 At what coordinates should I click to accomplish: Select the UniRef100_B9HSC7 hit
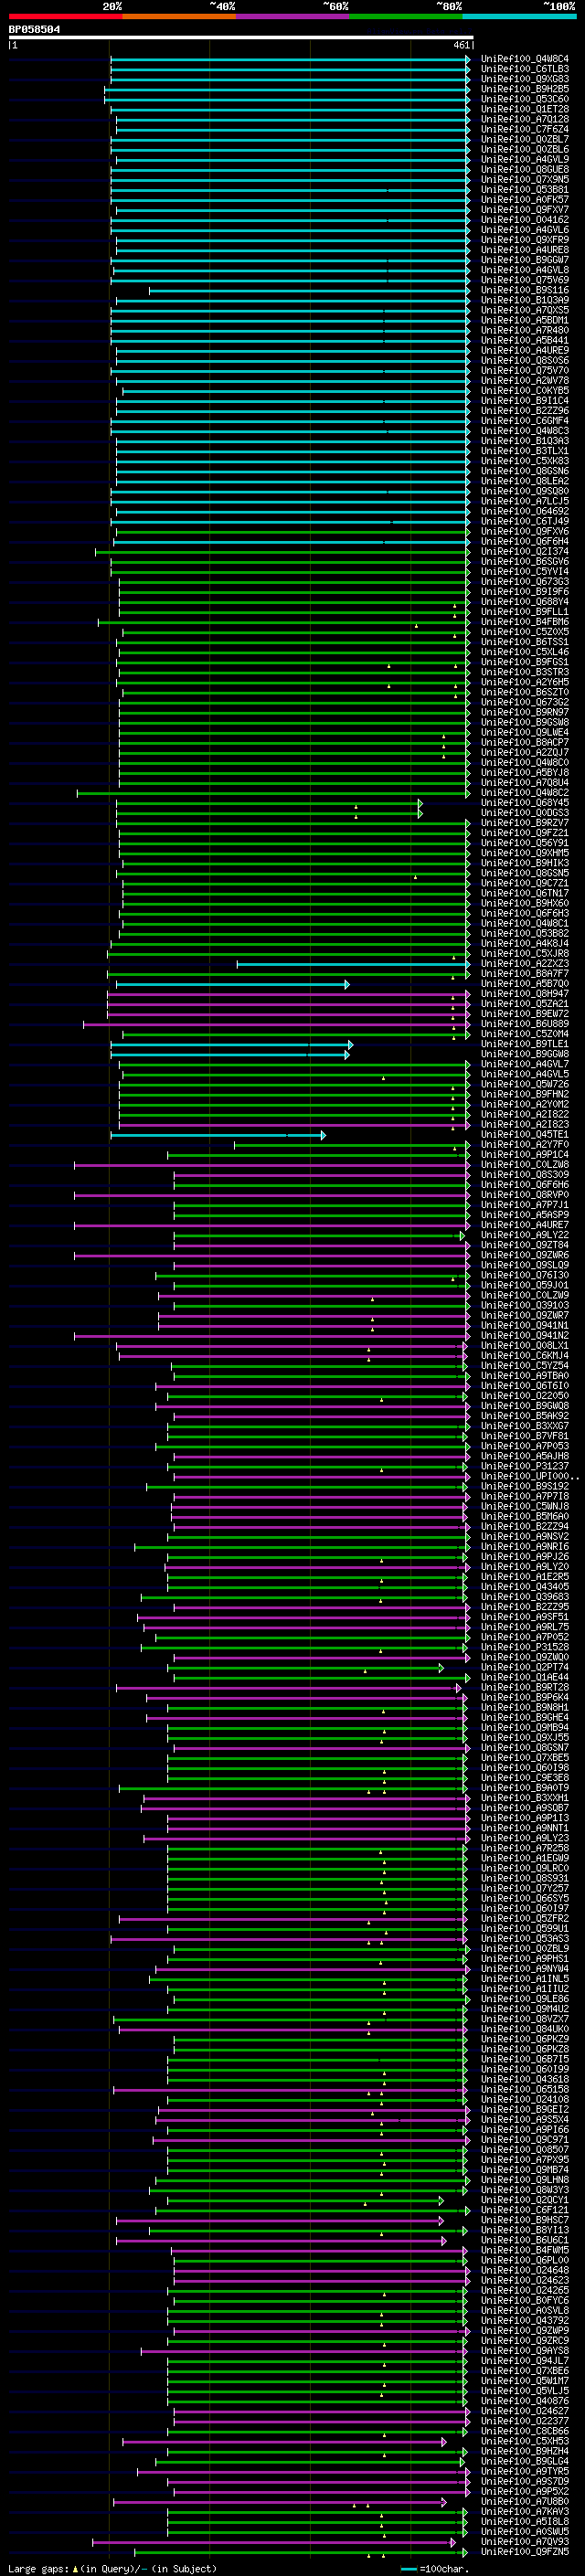tap(524, 2219)
